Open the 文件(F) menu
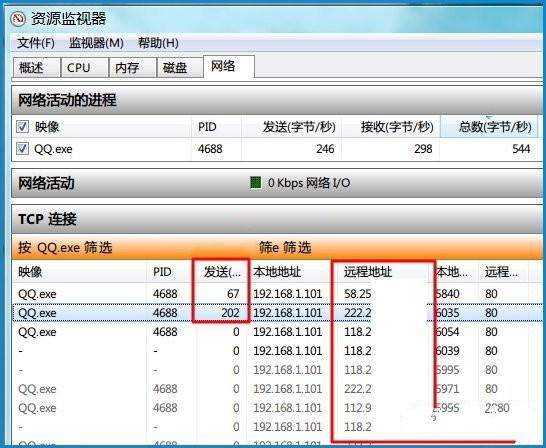The height and width of the screenshot is (448, 546). [x=36, y=43]
